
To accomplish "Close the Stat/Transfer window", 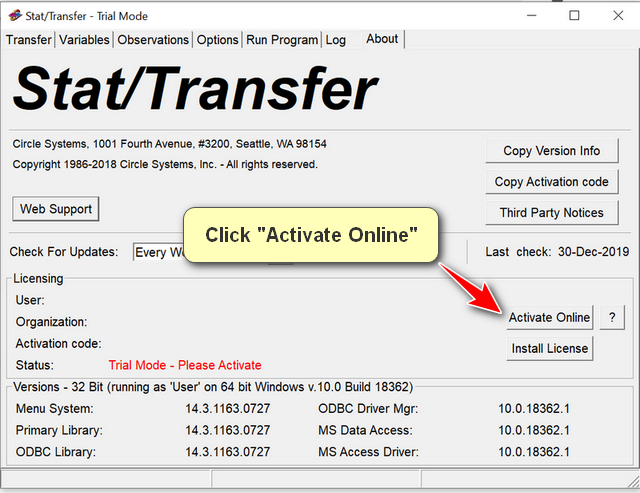I will coord(619,15).
